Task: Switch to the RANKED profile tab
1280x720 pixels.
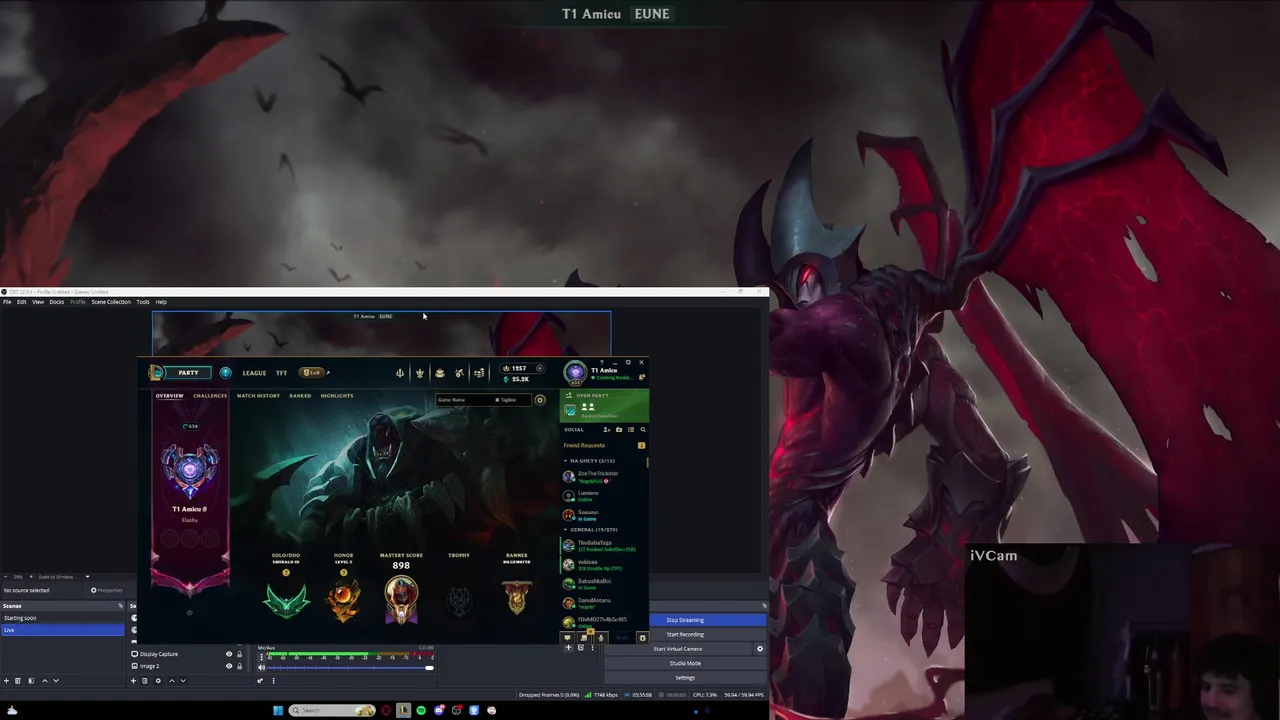Action: coord(300,396)
